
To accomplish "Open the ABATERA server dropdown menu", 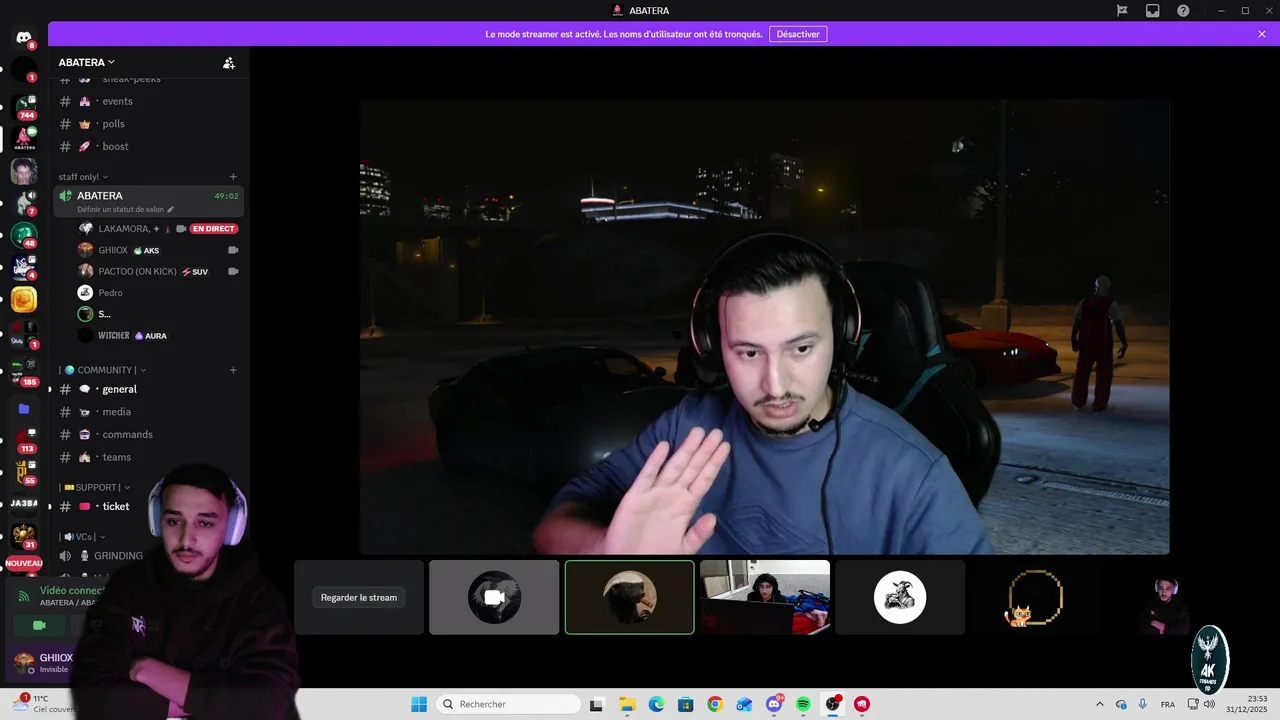I will [x=87, y=62].
